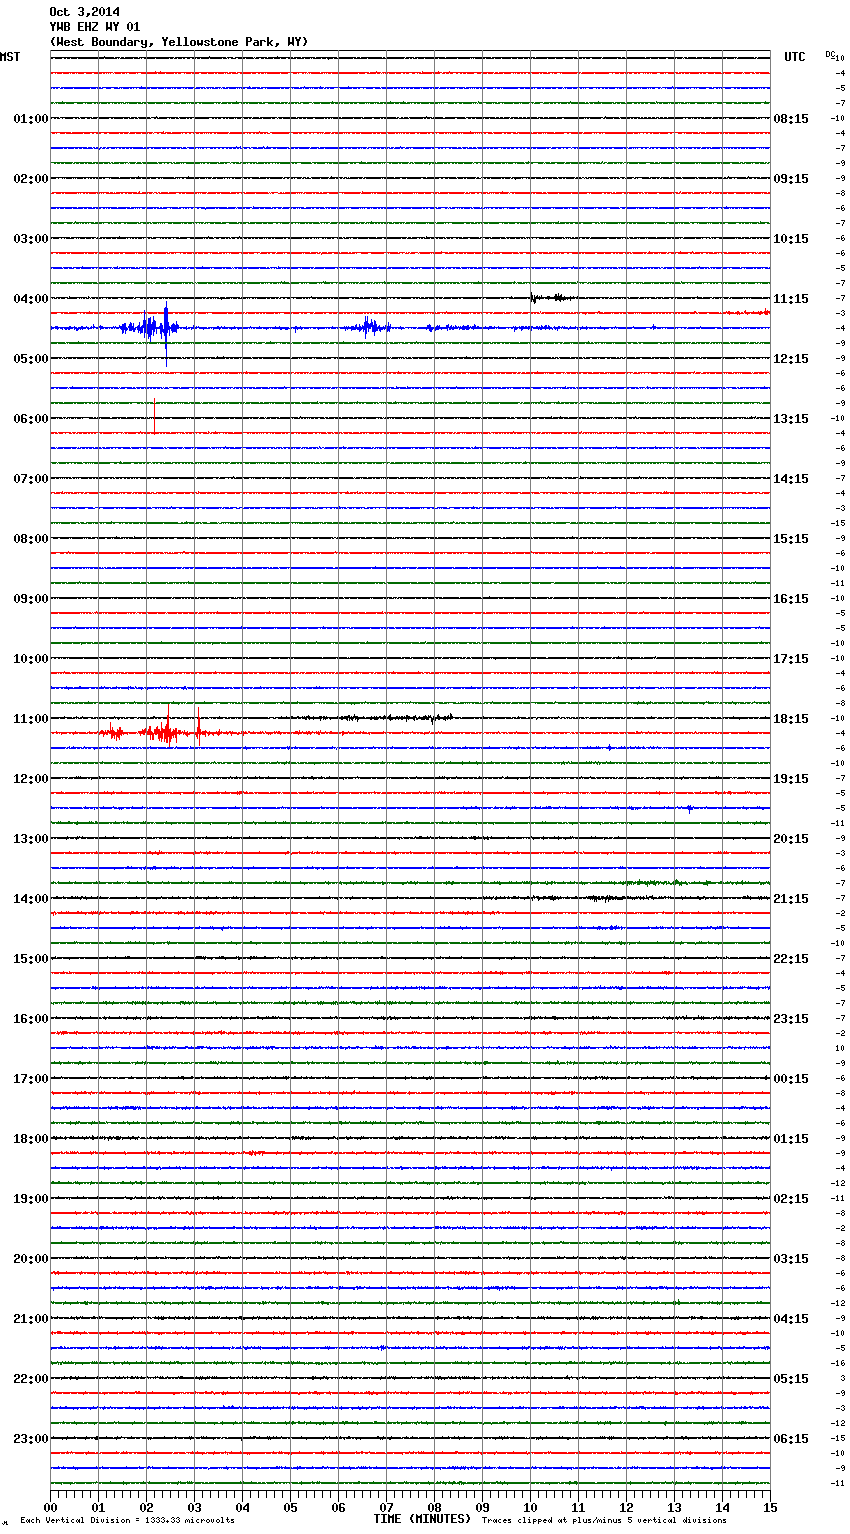Click the green noise patch above the 14:00 trace

665,882
